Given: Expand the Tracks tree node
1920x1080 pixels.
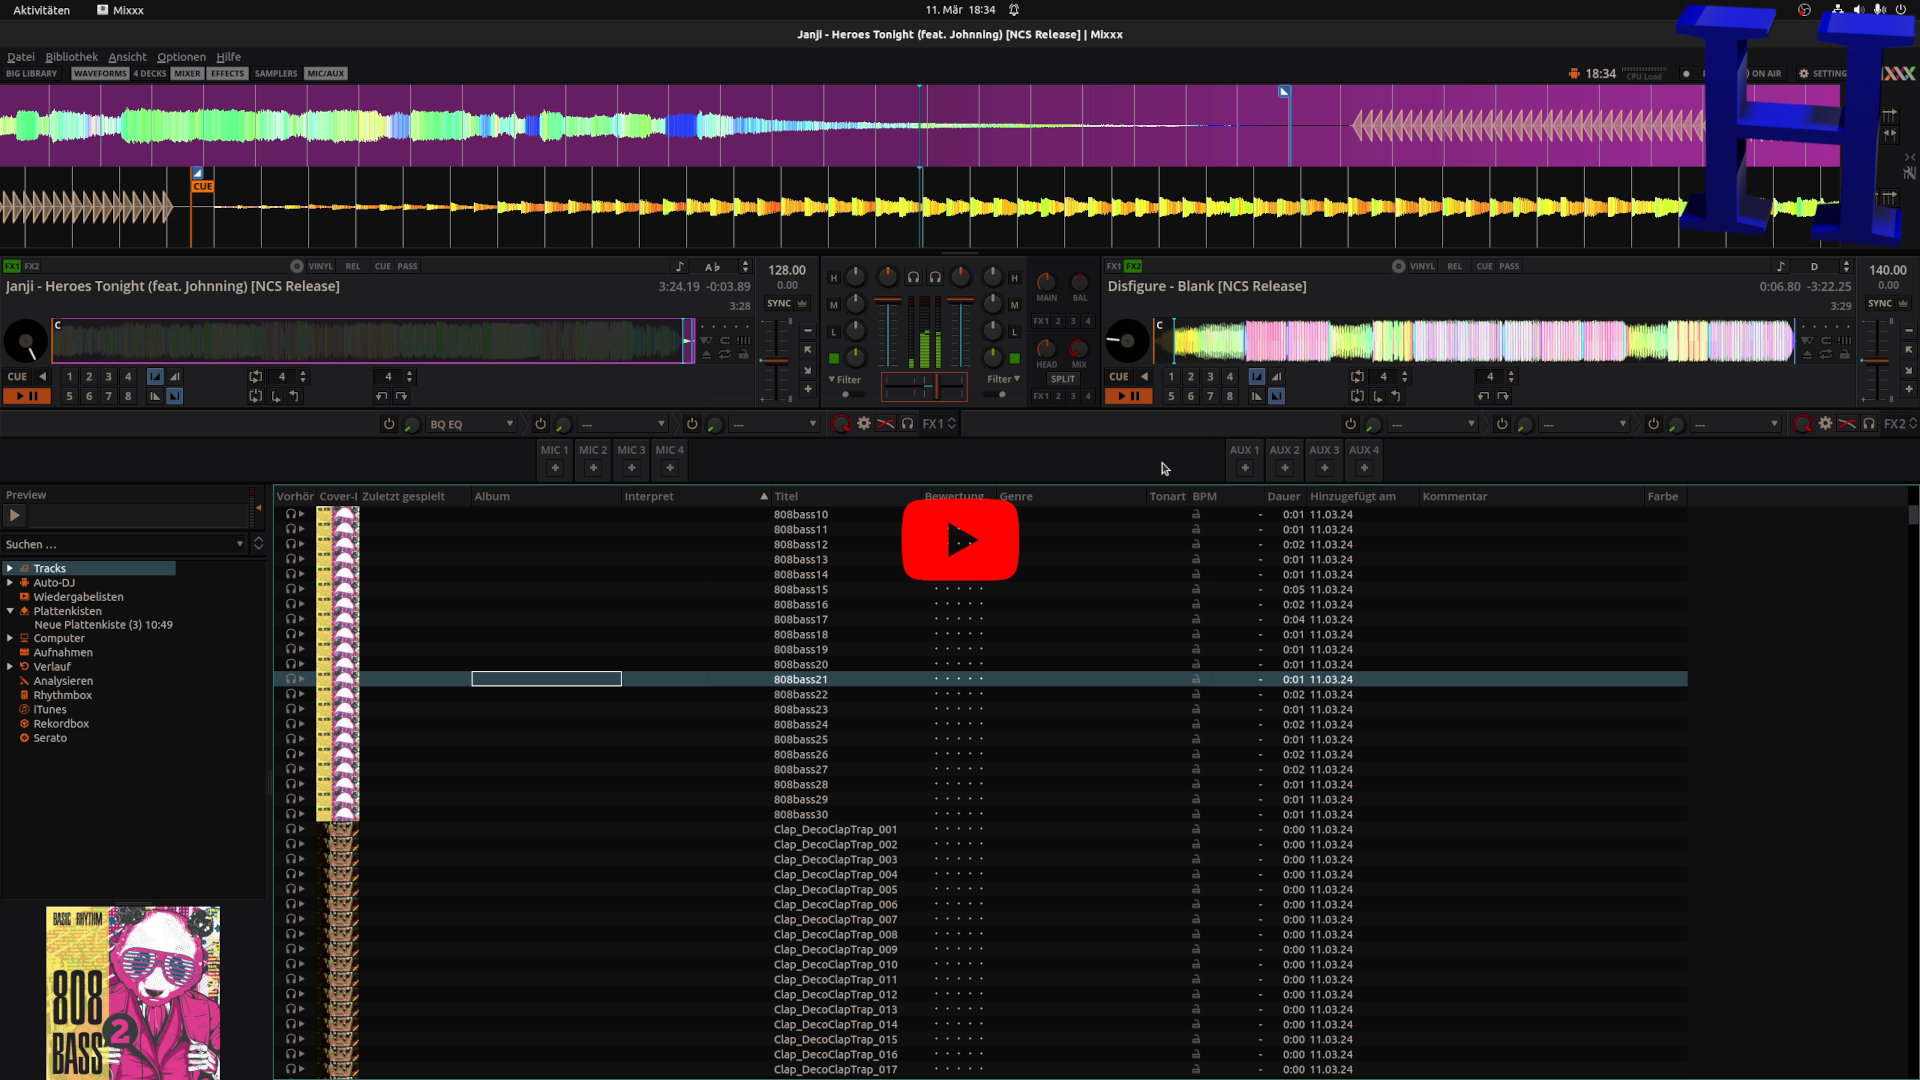Looking at the screenshot, I should [x=10, y=568].
